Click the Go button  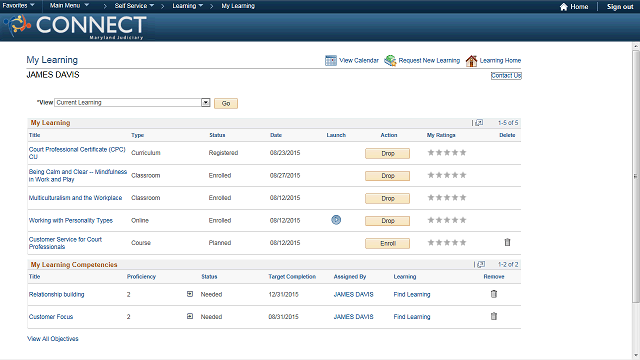(226, 103)
